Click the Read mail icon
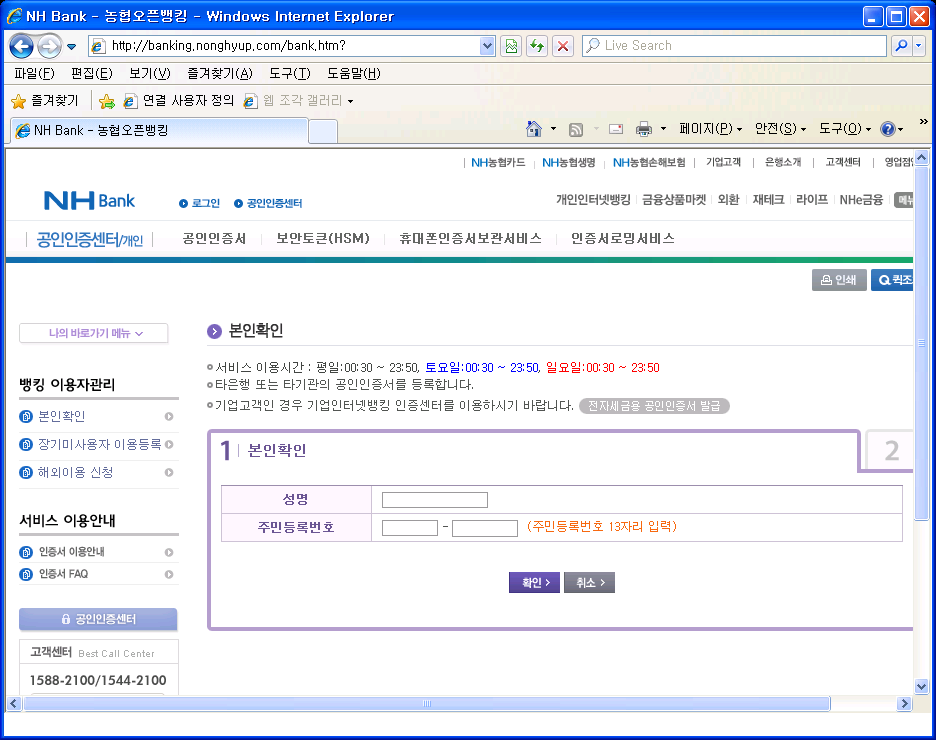936x740 pixels. pos(615,129)
